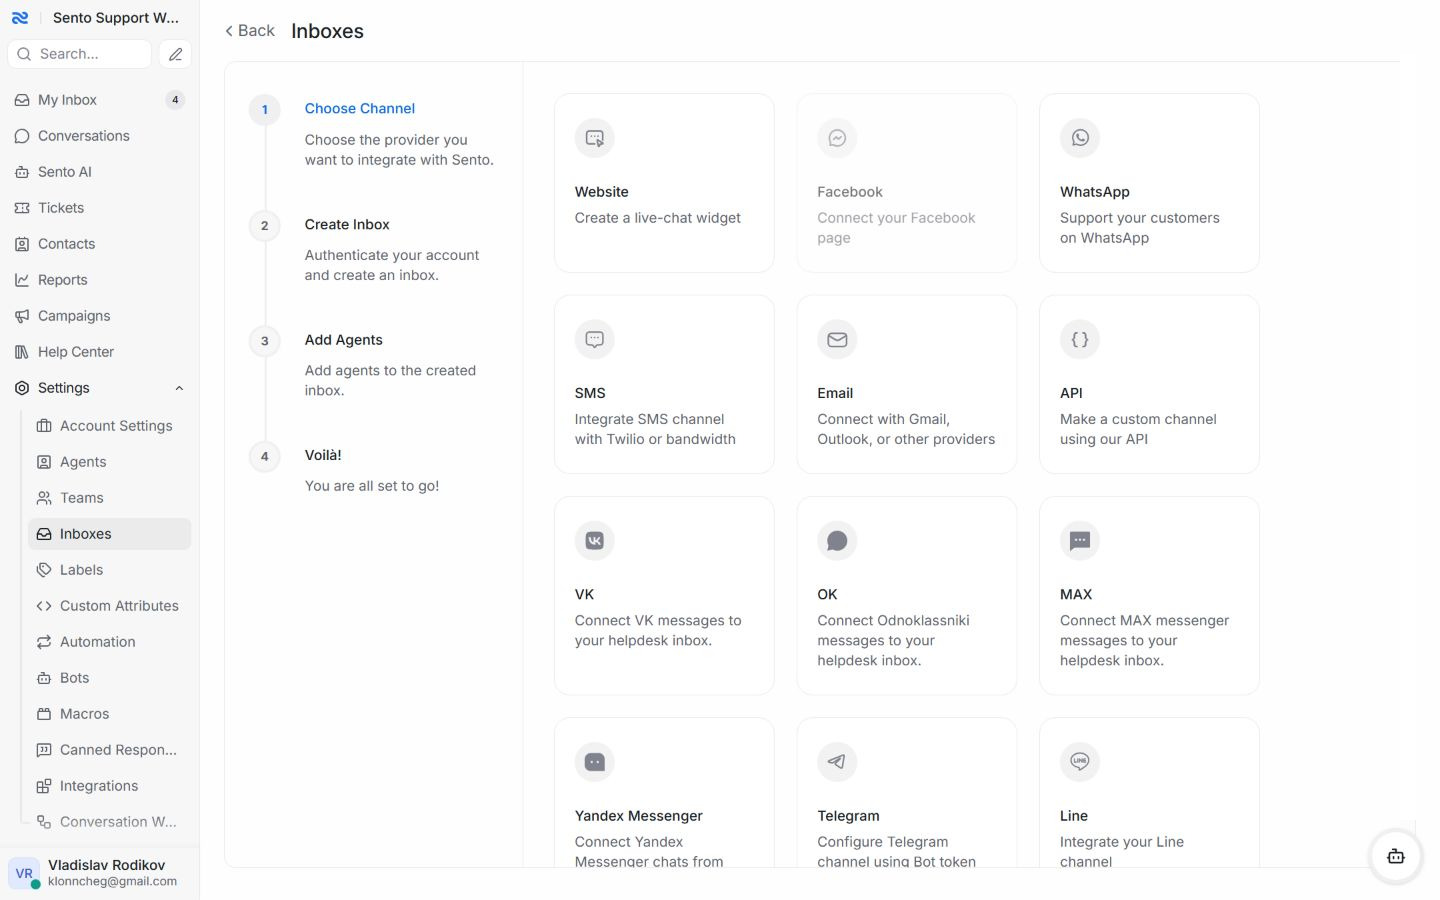This screenshot has height=900, width=1440.
Task: Open Teams settings
Action: [110, 498]
